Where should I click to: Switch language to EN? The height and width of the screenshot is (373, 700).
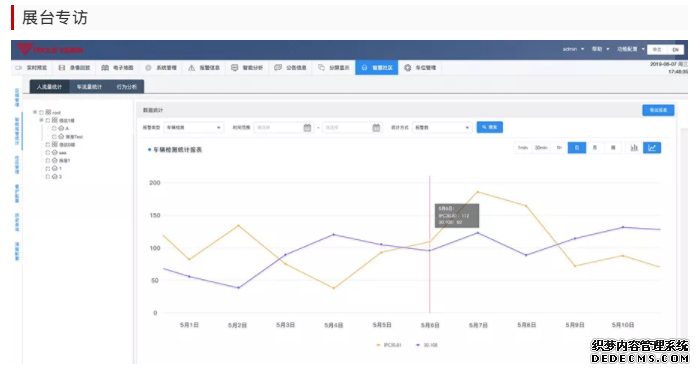coord(675,50)
